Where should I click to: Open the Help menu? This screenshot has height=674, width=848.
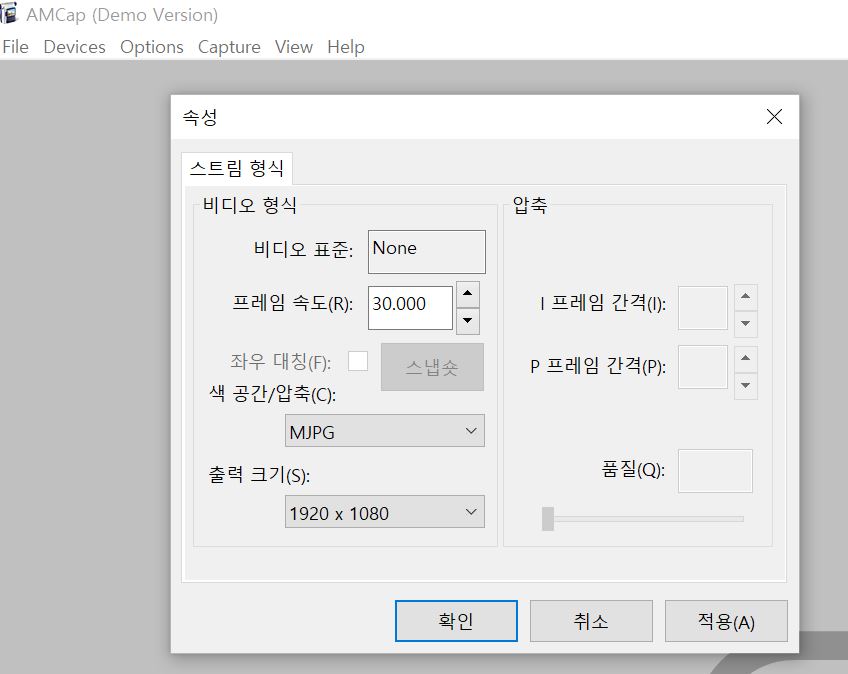(346, 47)
